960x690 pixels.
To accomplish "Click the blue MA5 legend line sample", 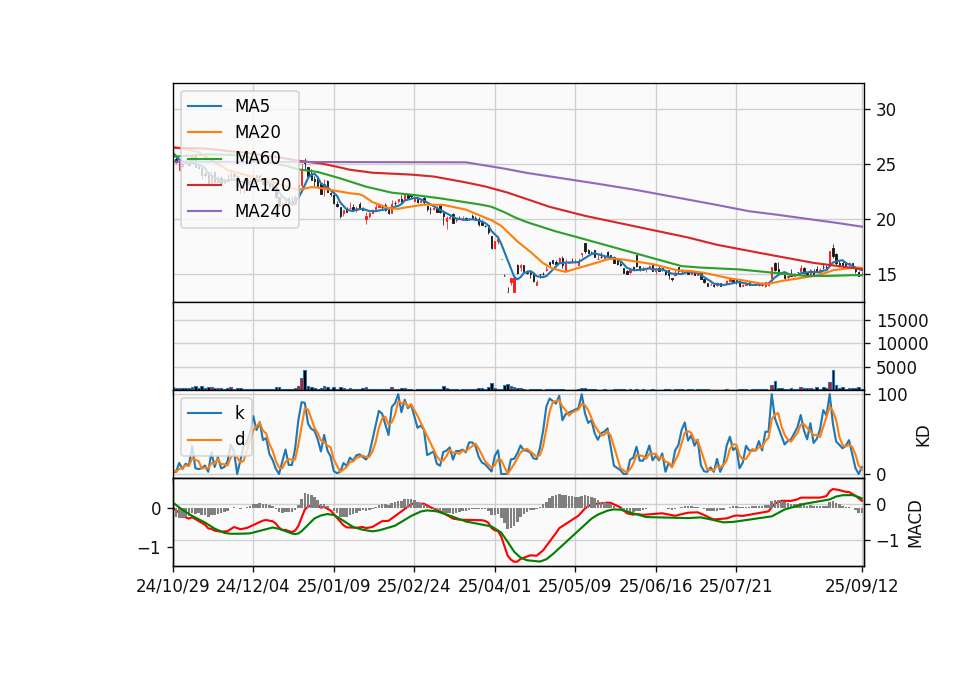I will point(204,107).
